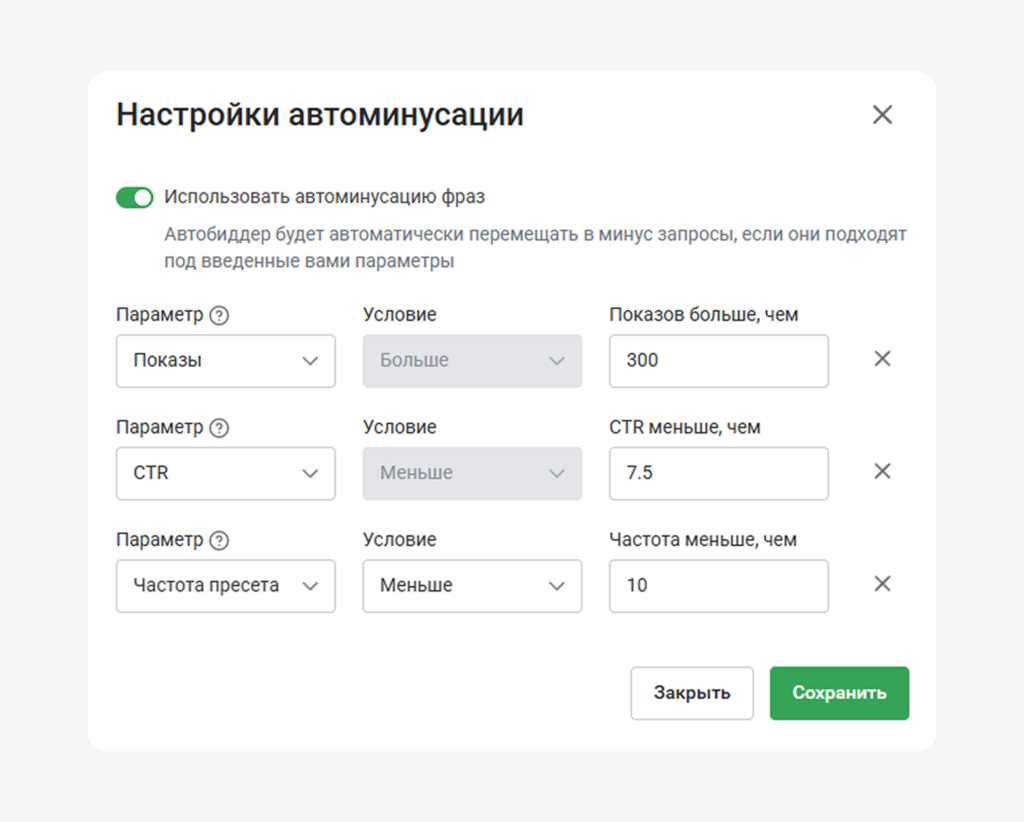The image size is (1024, 822).
Task: Open the Показы parameter dropdown
Action: tap(225, 361)
